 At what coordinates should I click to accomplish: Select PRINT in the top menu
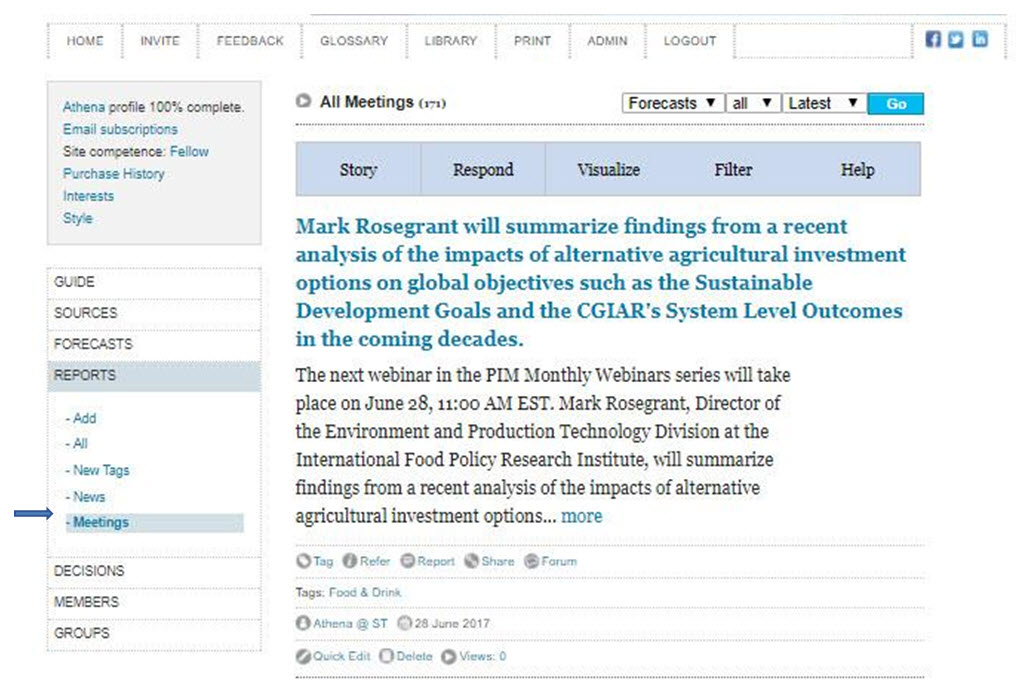532,41
